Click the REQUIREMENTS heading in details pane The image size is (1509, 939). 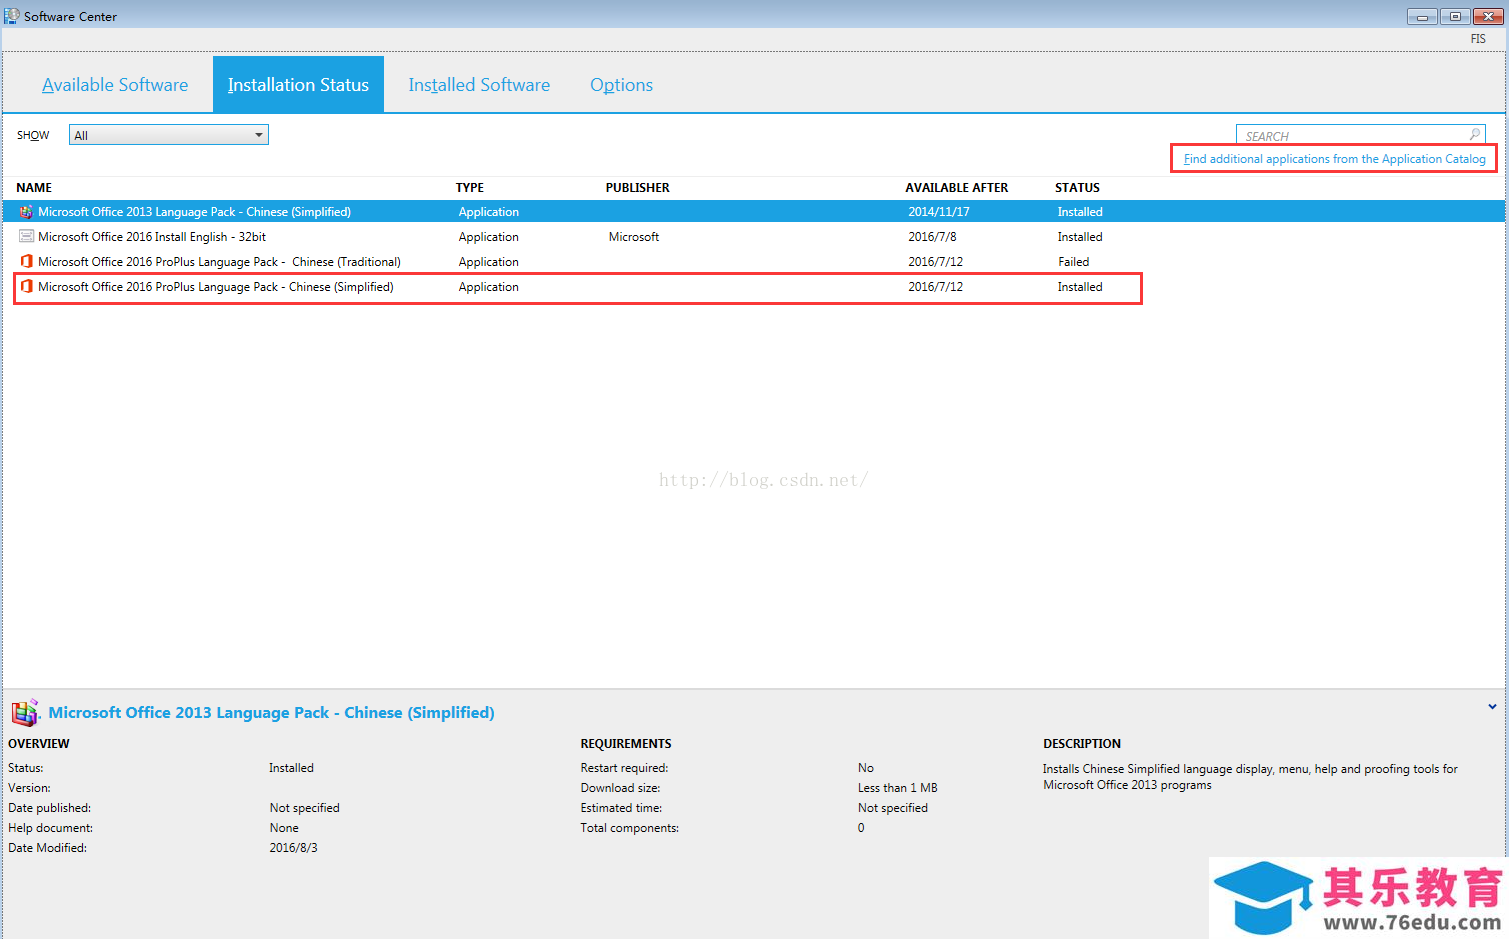click(626, 744)
